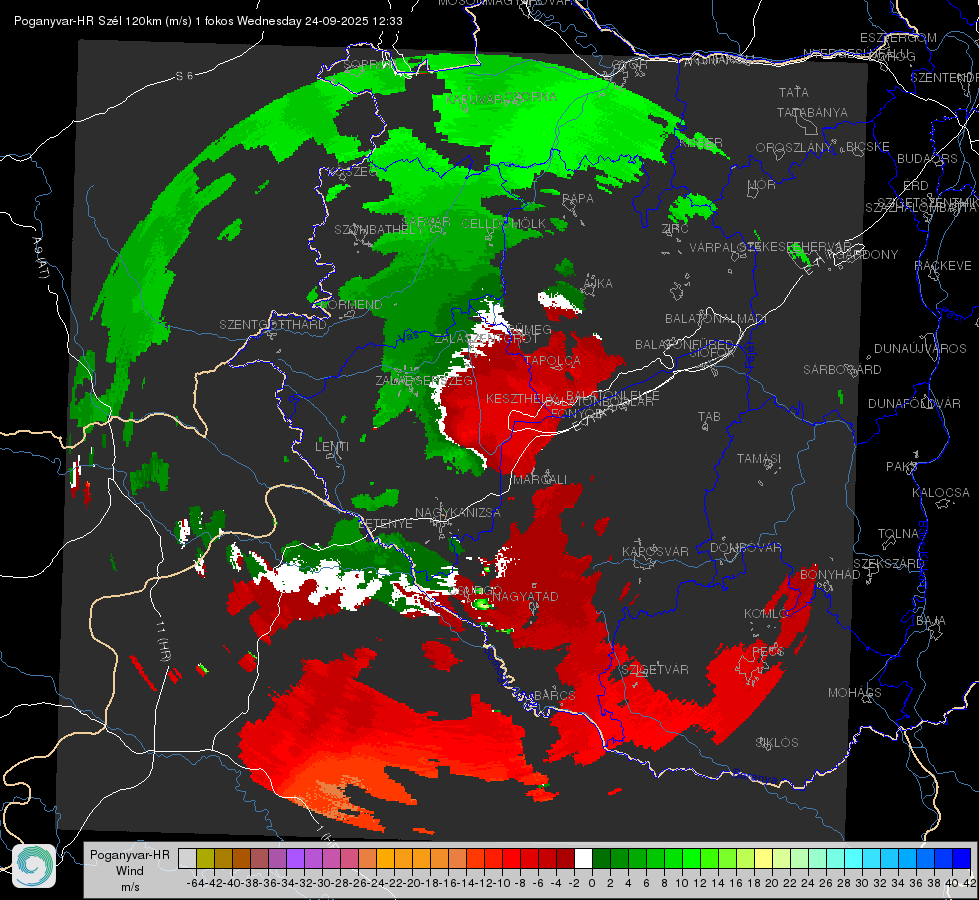The image size is (979, 900).
Task: Click the A9 (AT) road label
Action: (x=41, y=259)
